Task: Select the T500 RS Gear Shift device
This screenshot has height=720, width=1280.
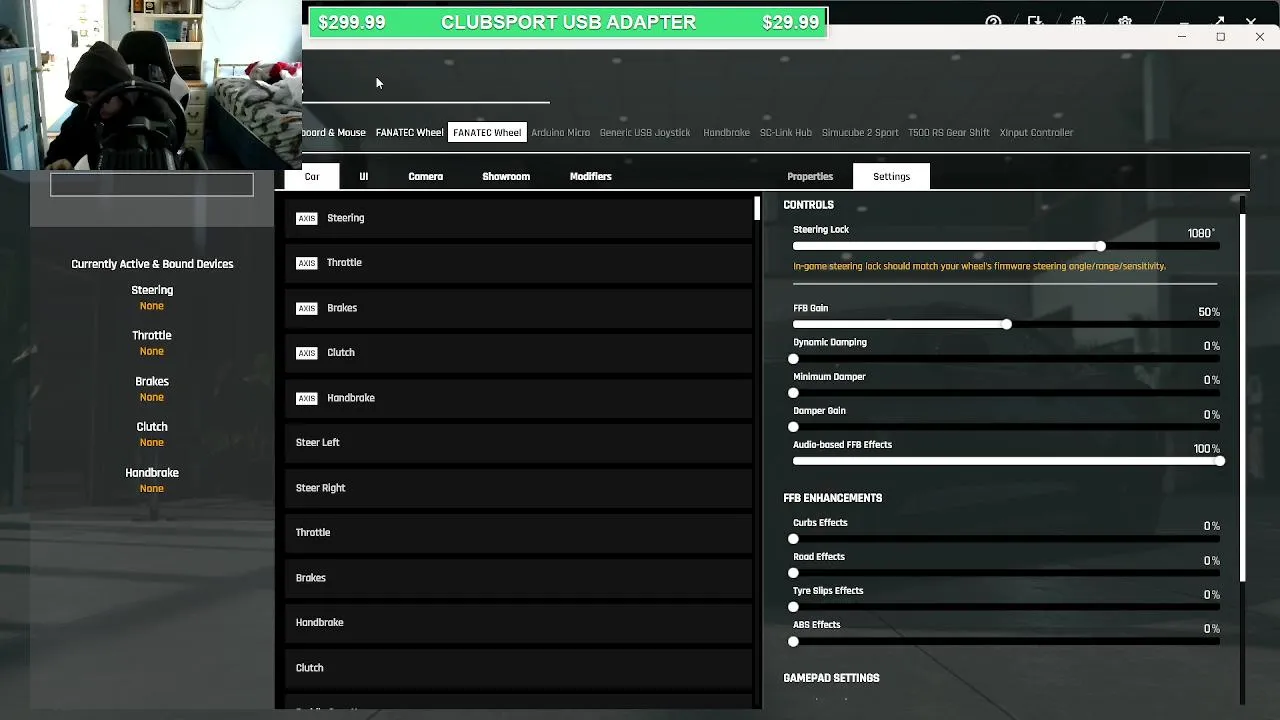Action: [x=949, y=132]
